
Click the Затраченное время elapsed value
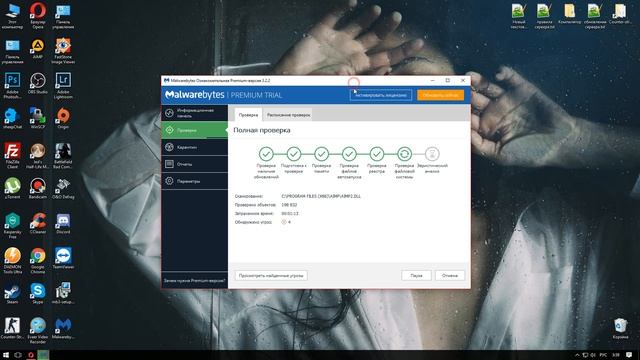point(290,213)
